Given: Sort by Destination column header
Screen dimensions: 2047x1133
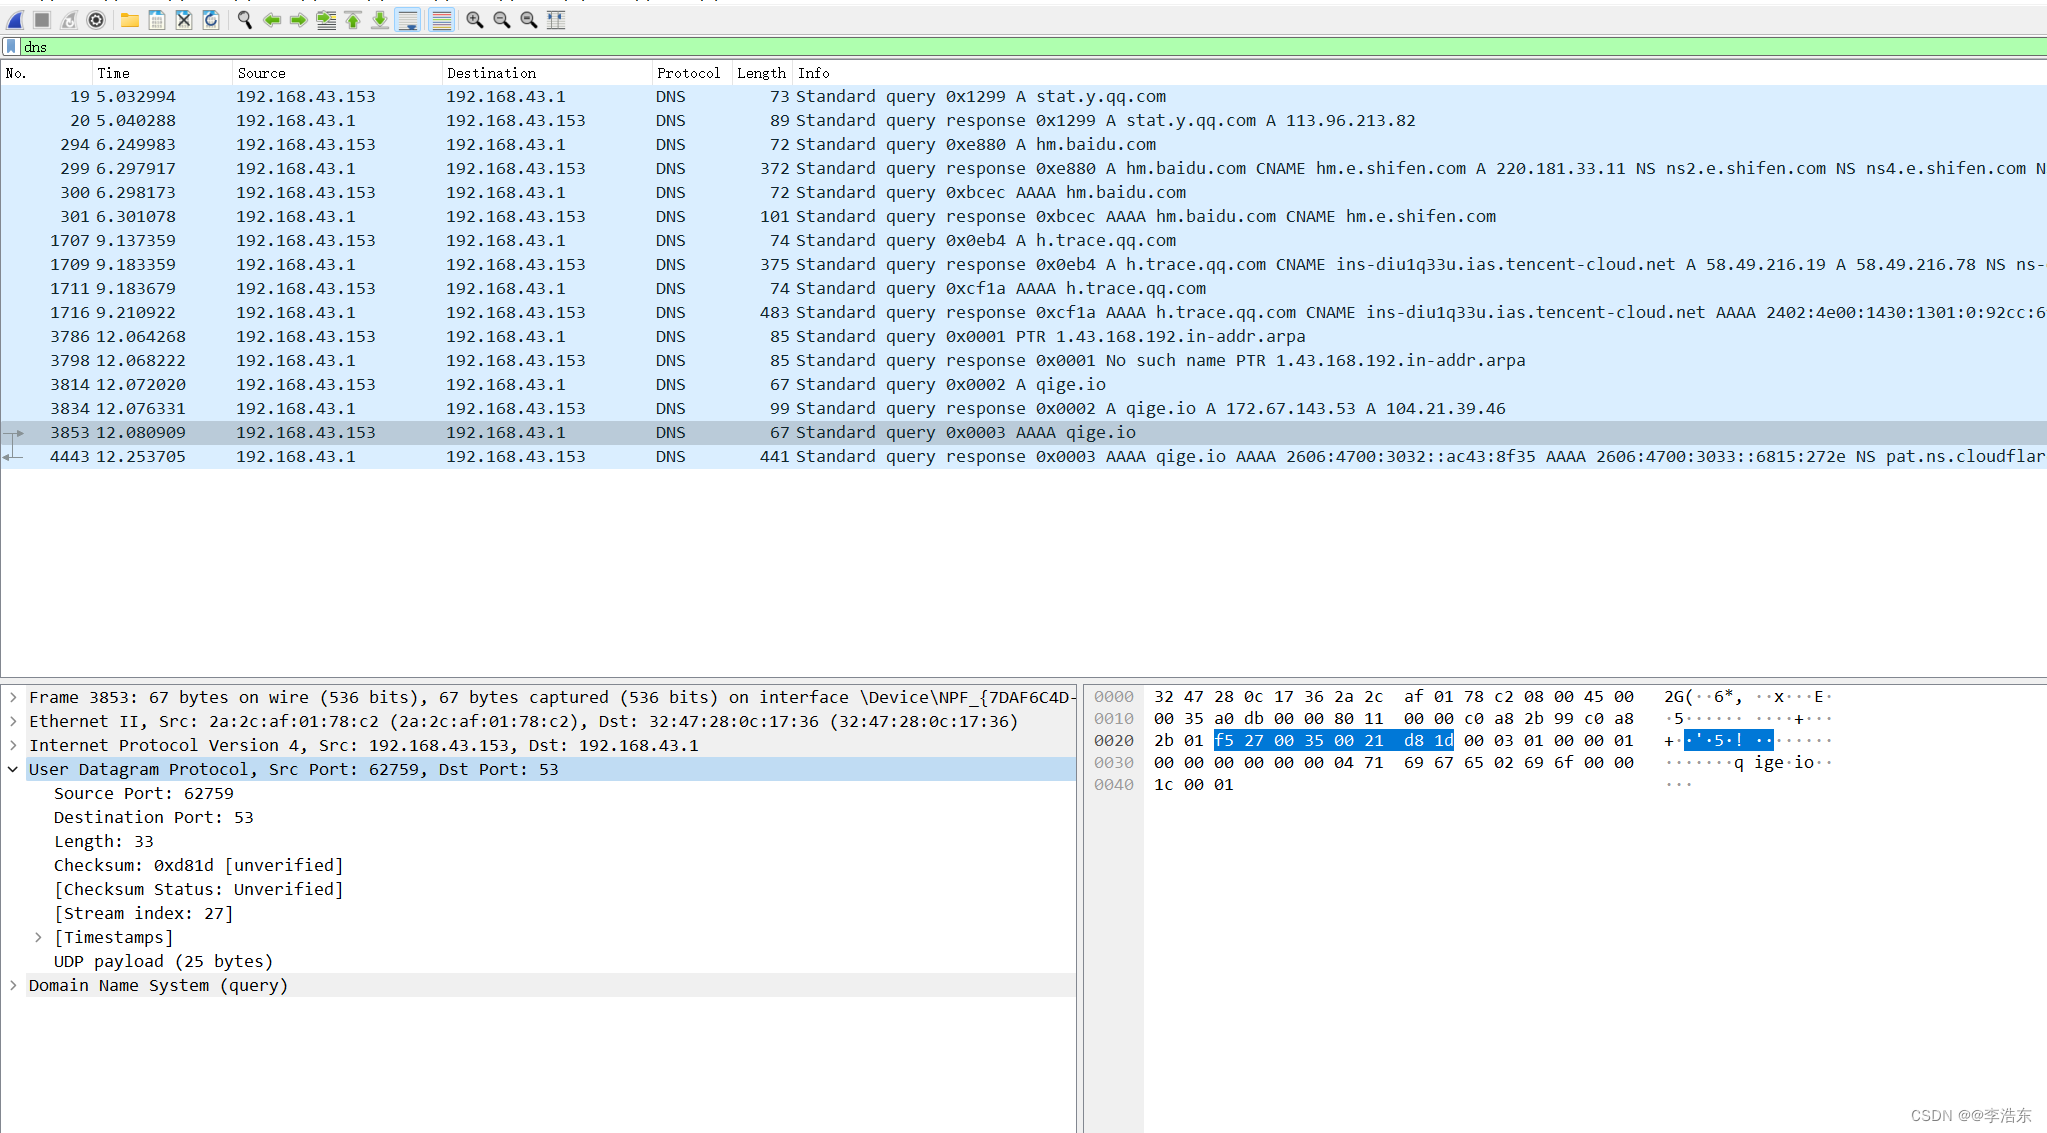Looking at the screenshot, I should [547, 73].
